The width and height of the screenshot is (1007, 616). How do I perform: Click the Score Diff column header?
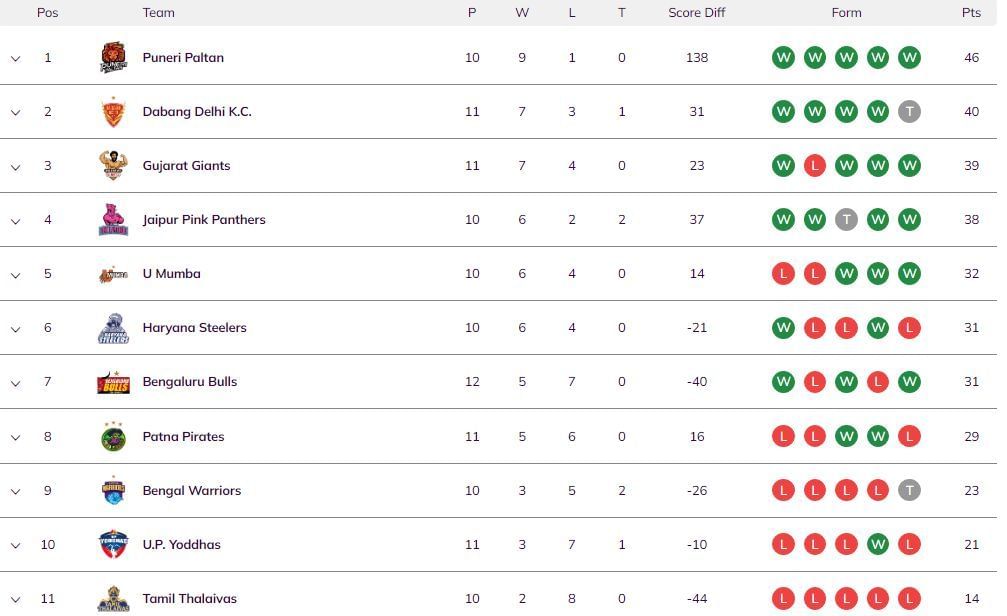[x=697, y=13]
